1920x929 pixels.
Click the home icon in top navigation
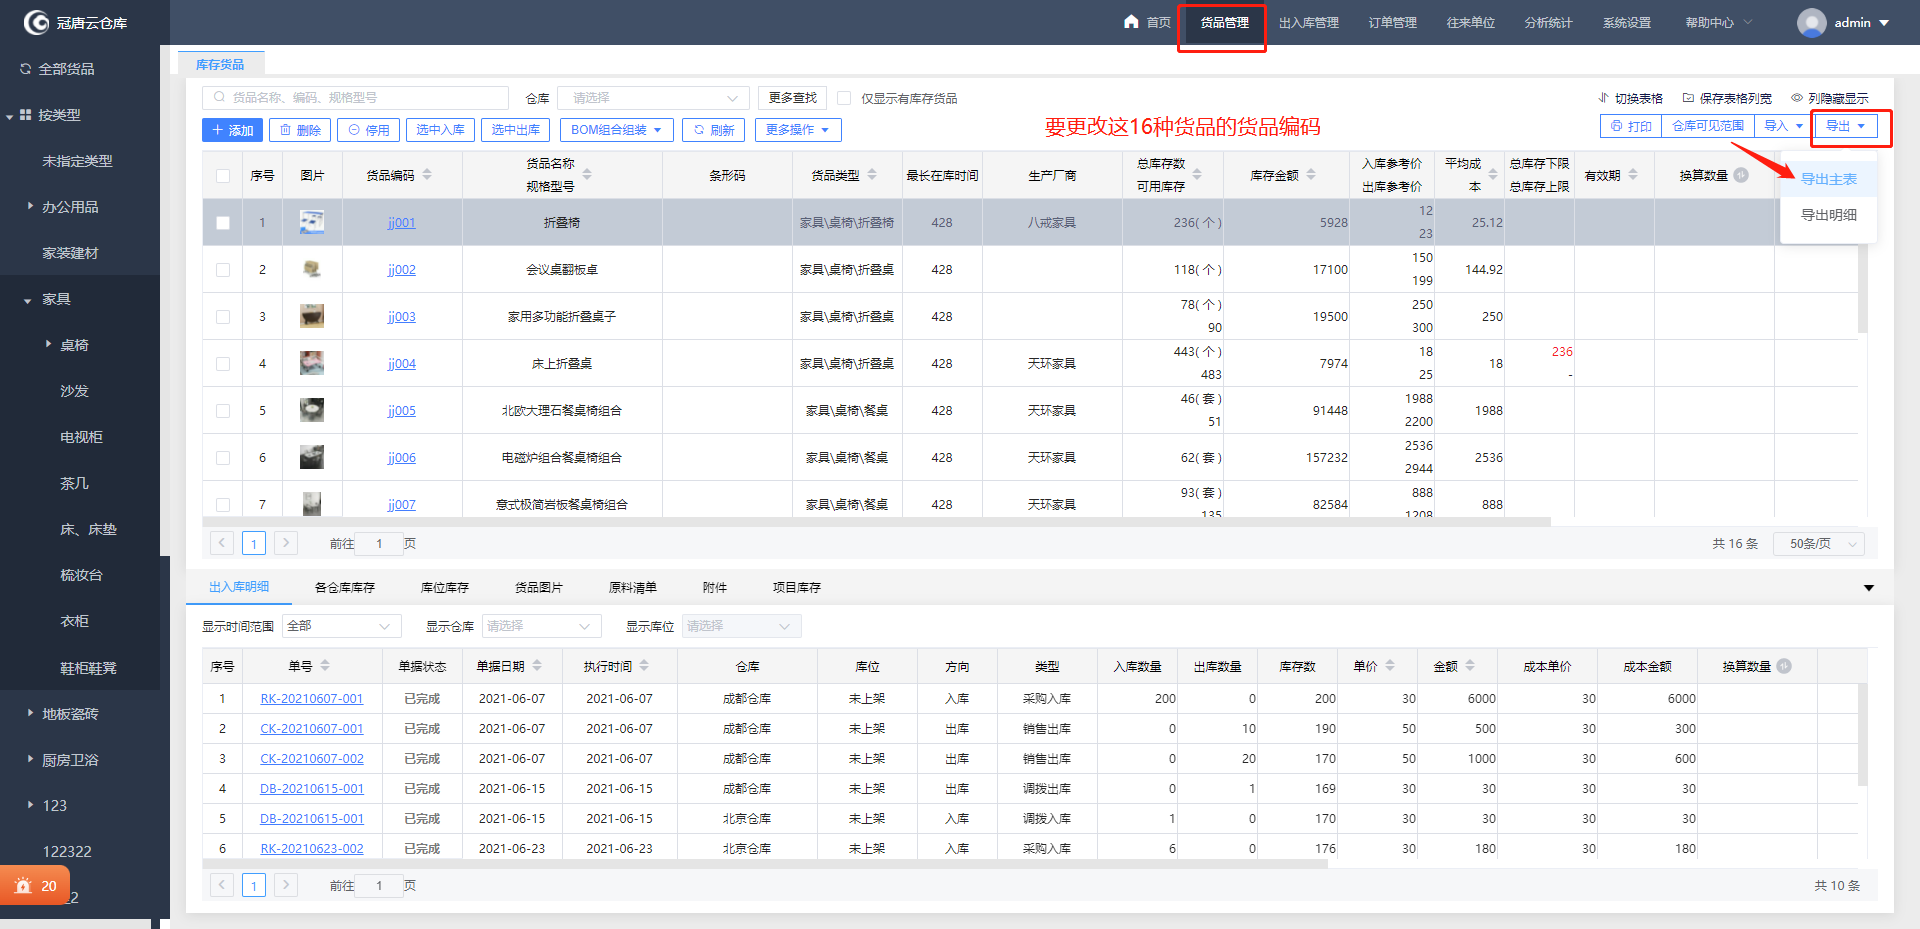1131,21
